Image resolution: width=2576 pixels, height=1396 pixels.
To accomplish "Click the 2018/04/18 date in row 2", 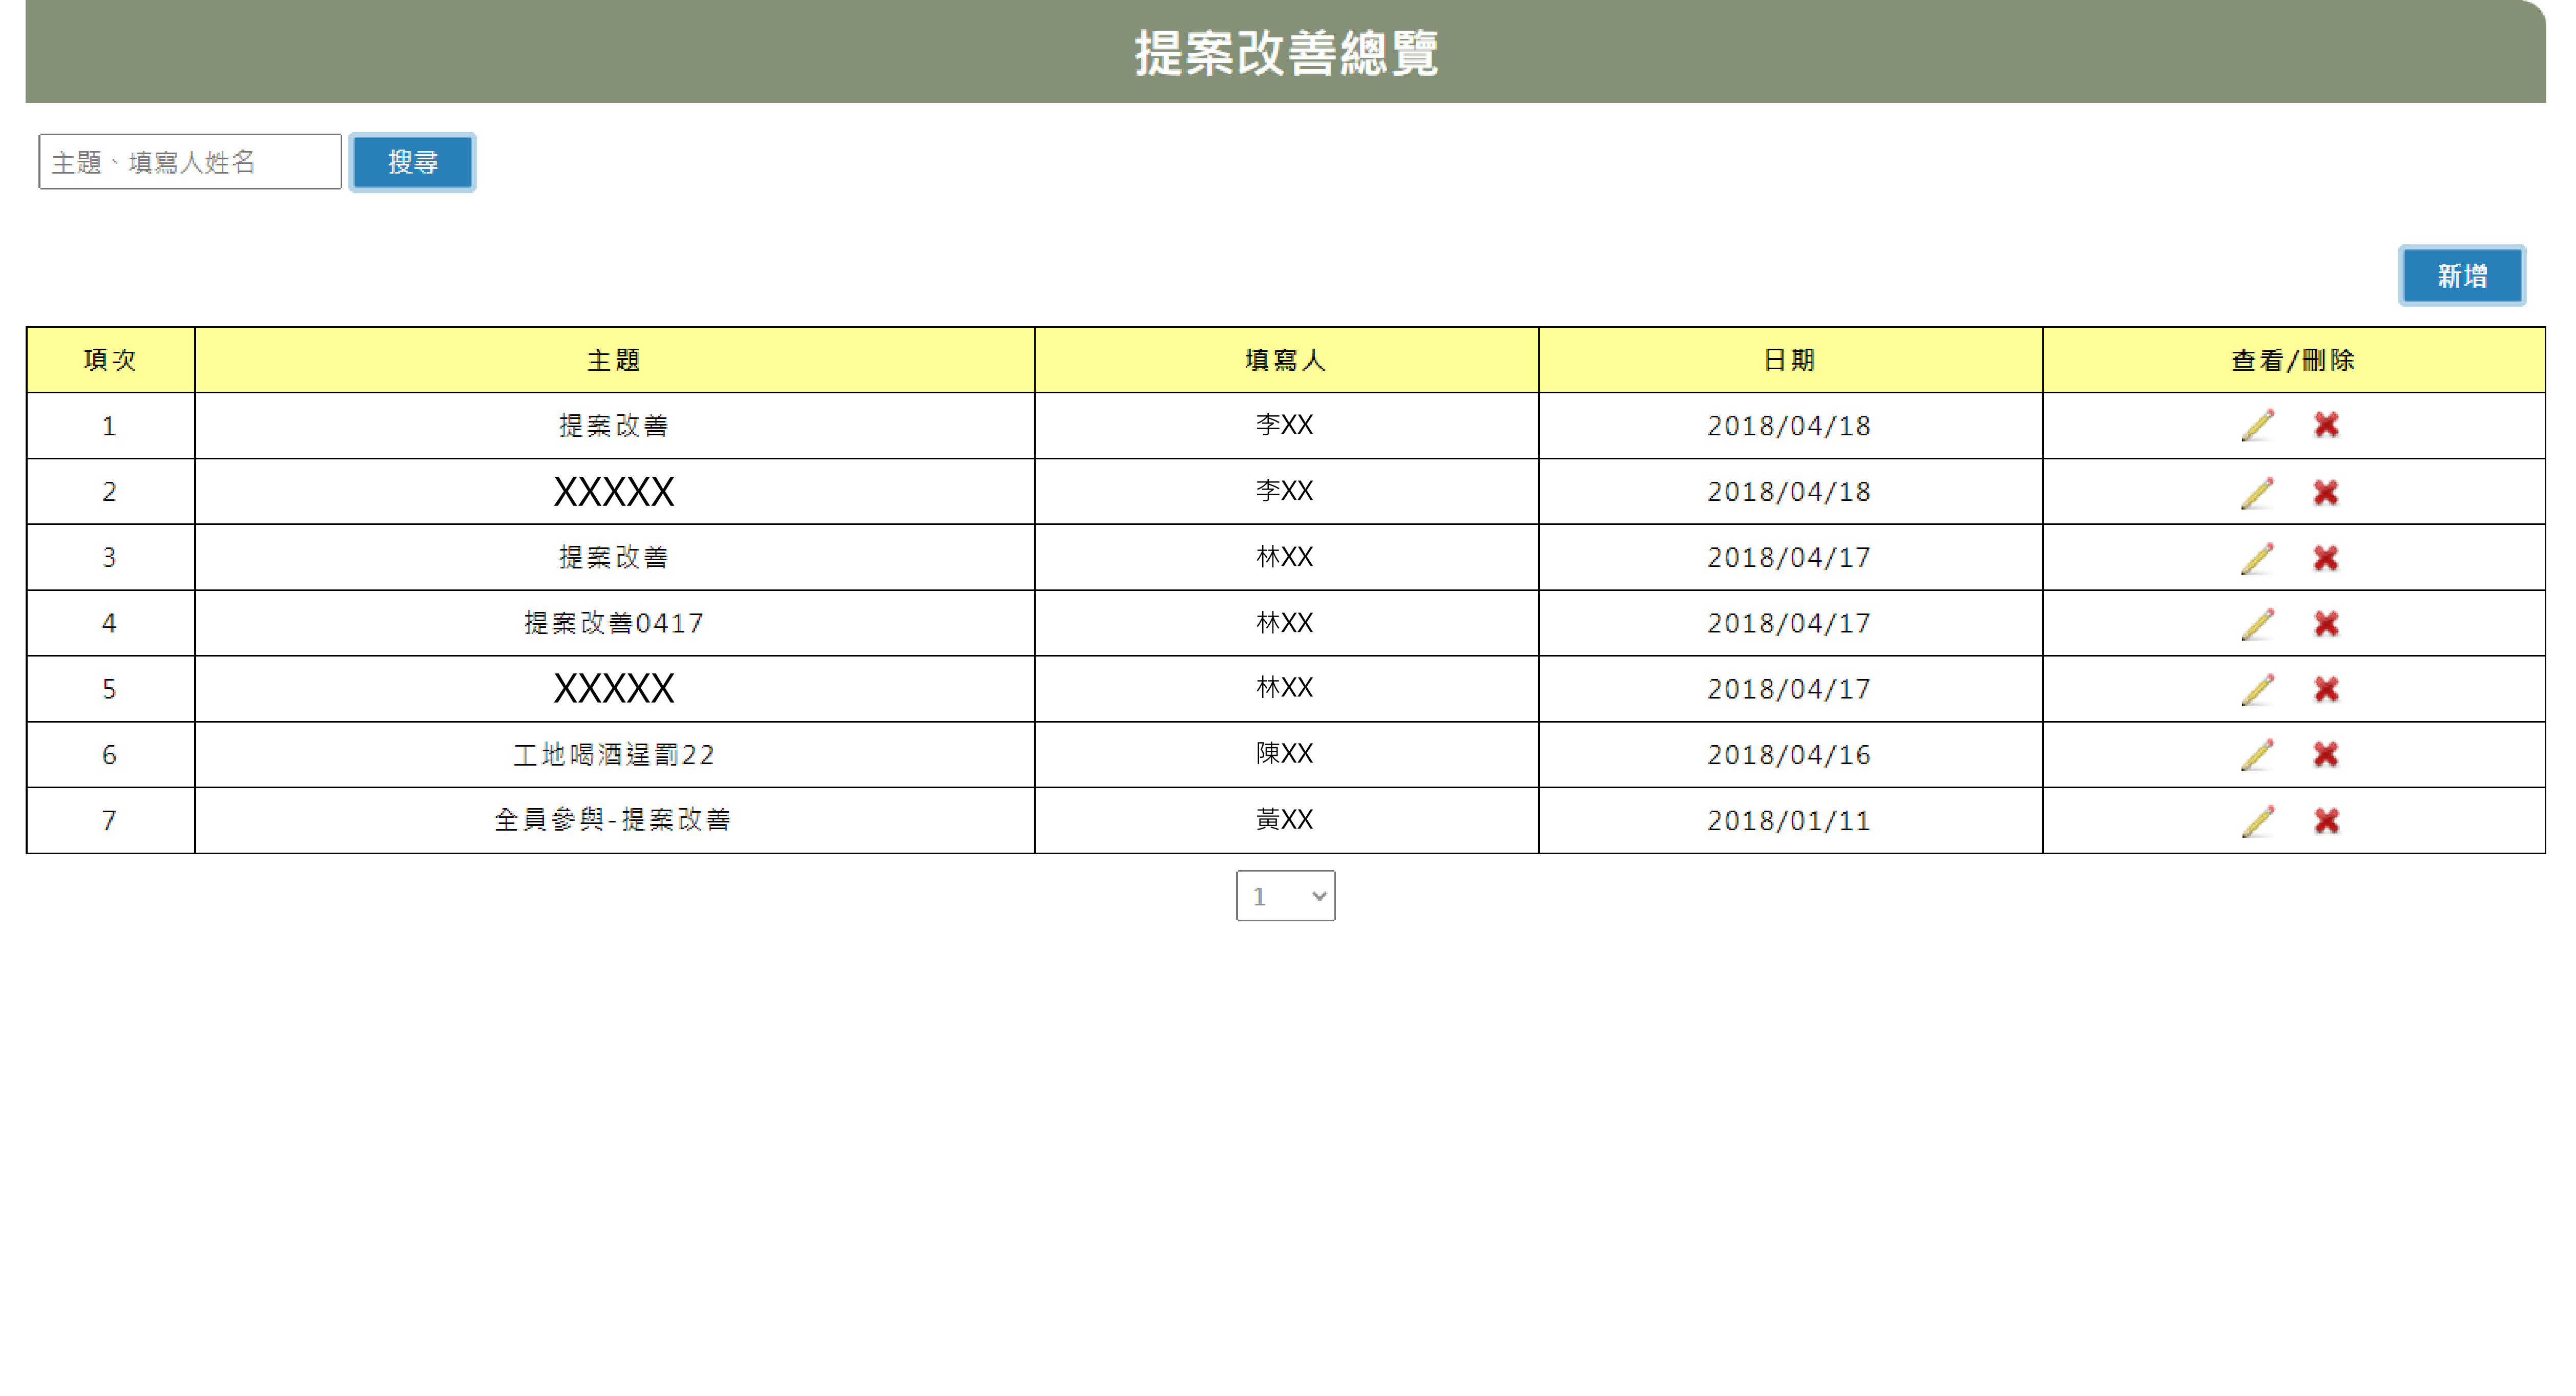I will click(x=1789, y=492).
